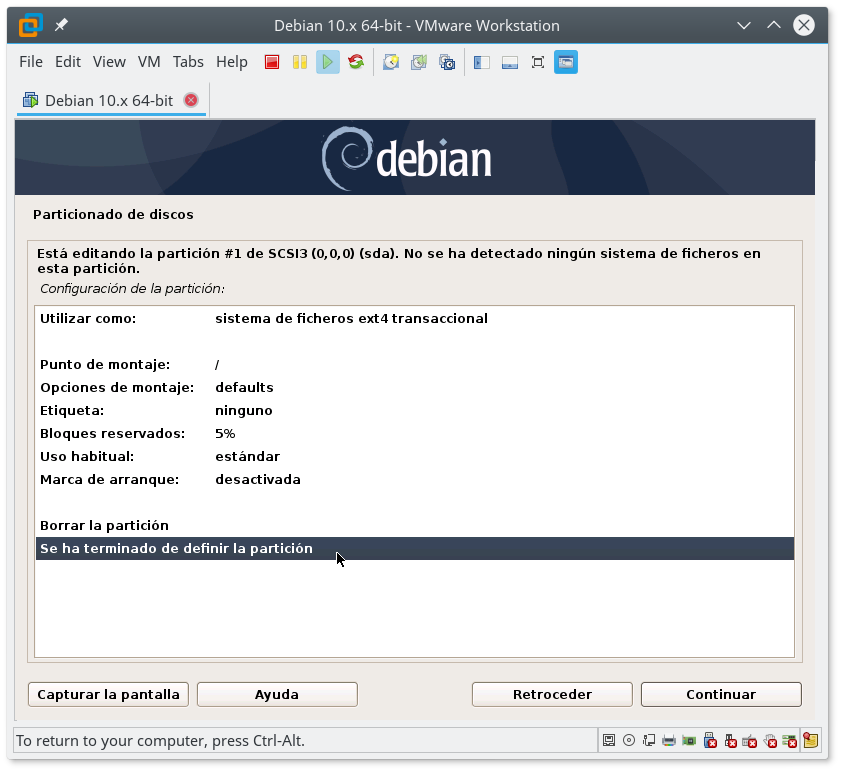Click the Ayuda button

tap(277, 694)
